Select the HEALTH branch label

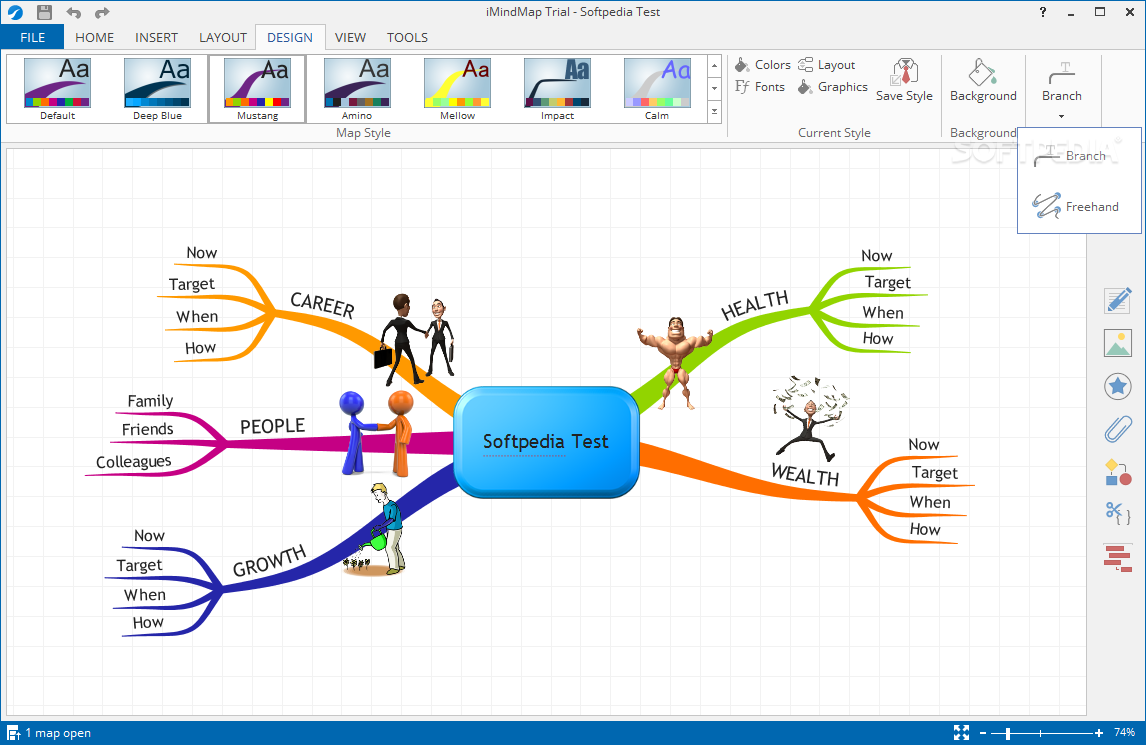click(755, 306)
